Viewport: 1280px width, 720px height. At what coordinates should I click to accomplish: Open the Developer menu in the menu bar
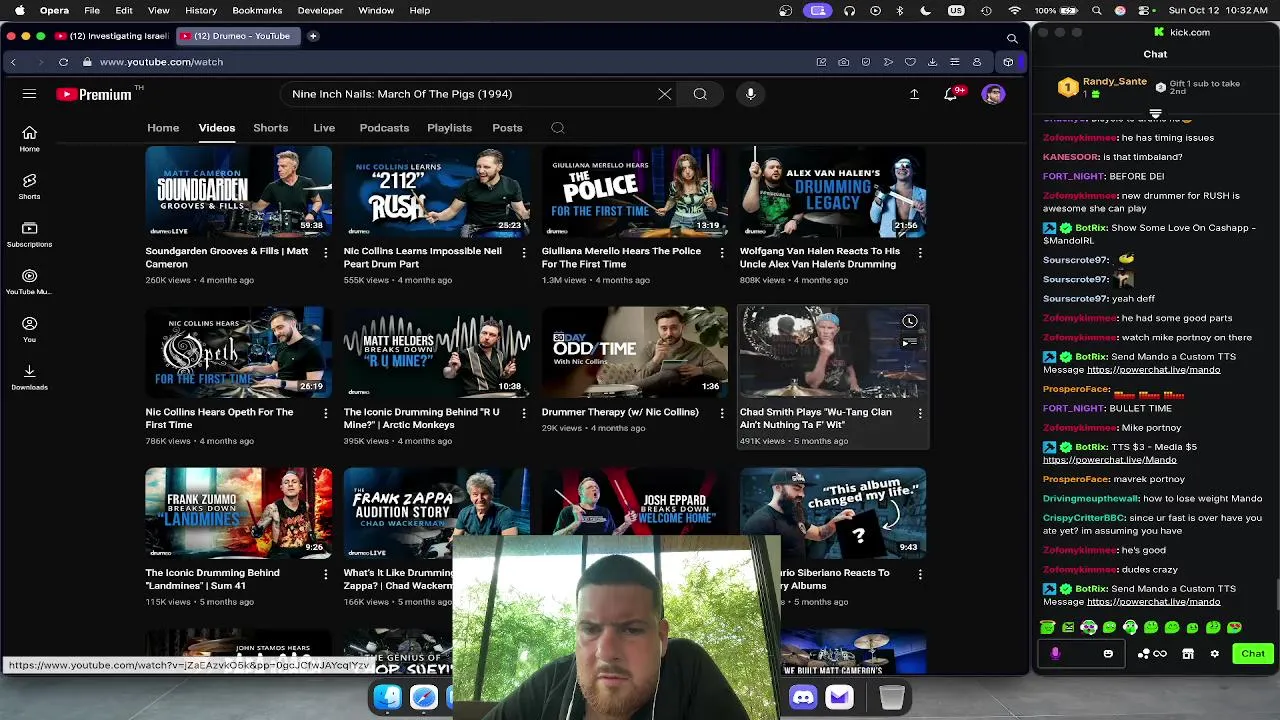pos(320,10)
